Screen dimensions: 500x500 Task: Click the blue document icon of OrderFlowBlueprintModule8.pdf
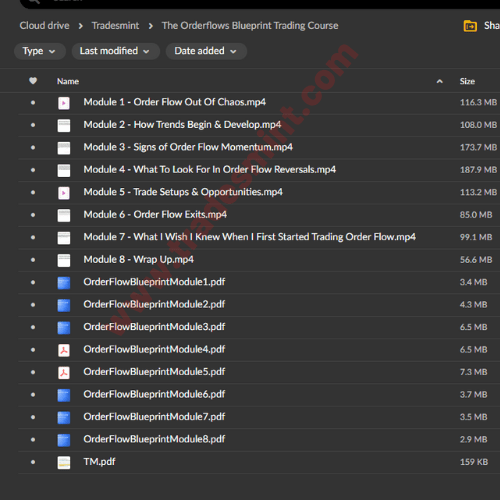tap(64, 440)
